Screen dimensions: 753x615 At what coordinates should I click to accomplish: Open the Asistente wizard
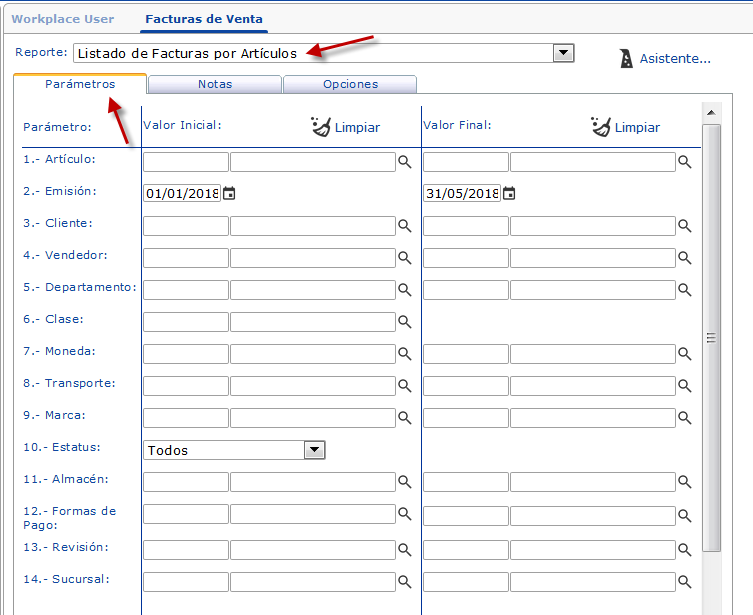pyautogui.click(x=665, y=59)
